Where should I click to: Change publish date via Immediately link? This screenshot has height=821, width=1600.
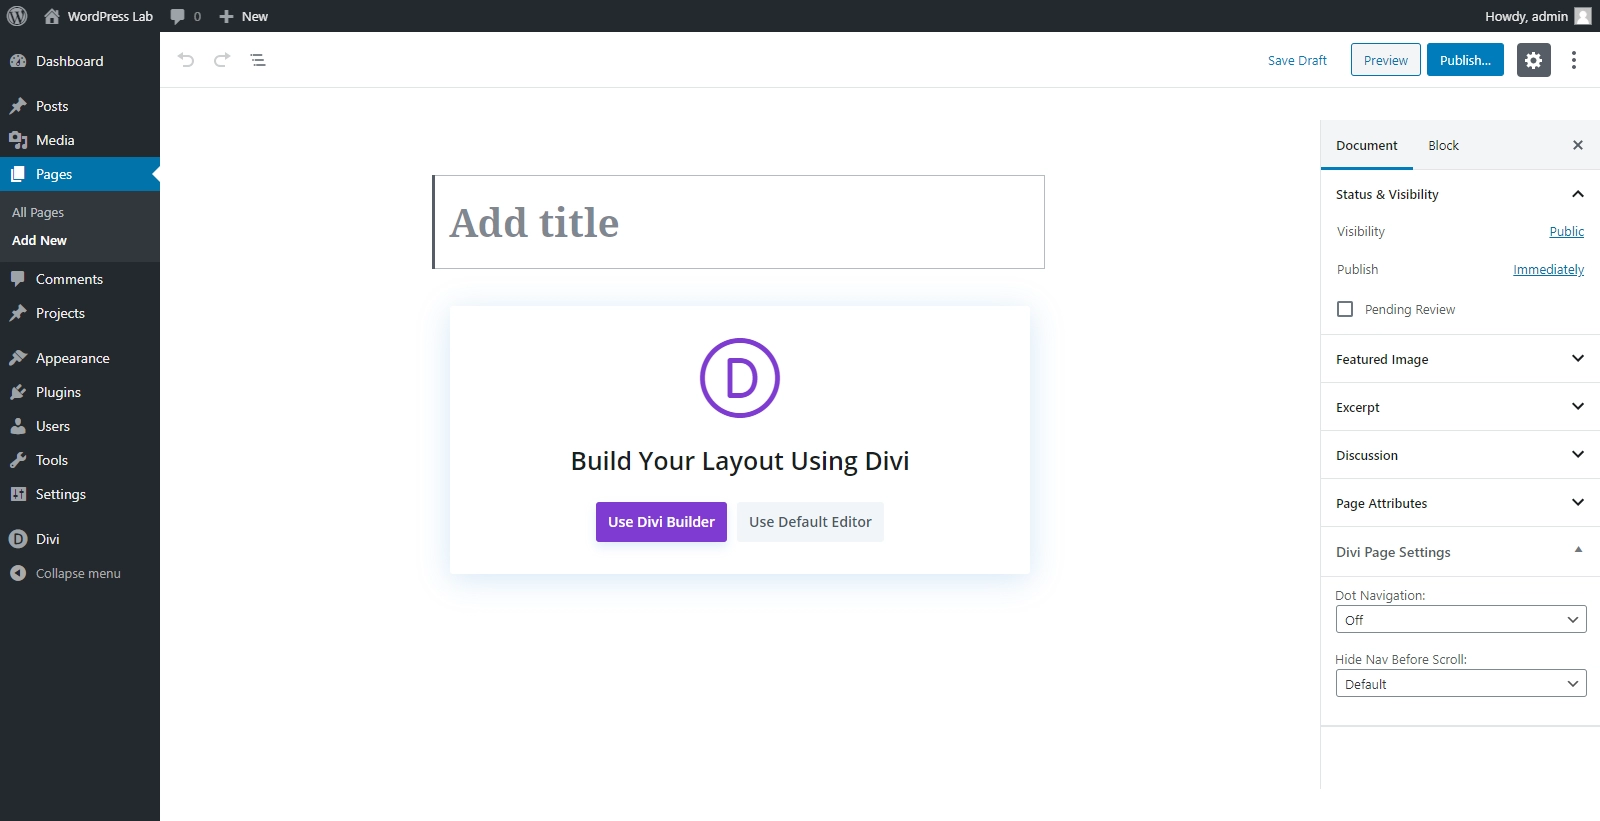pyautogui.click(x=1548, y=269)
